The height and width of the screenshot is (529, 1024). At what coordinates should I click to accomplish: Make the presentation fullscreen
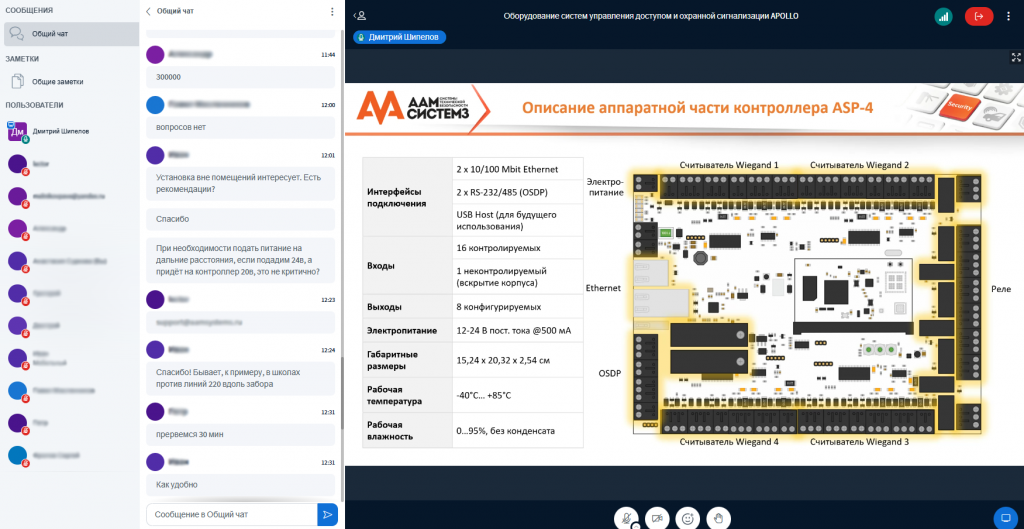click(1015, 57)
